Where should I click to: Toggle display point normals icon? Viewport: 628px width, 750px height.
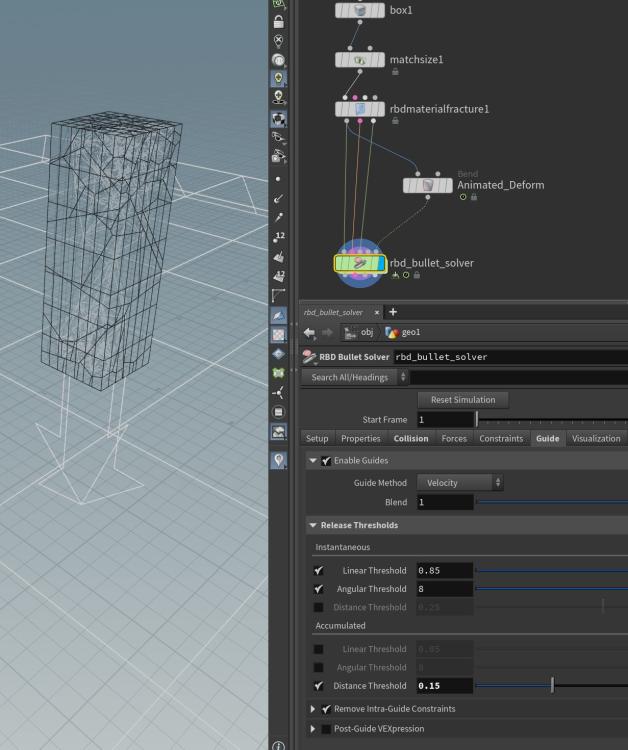(x=278, y=198)
